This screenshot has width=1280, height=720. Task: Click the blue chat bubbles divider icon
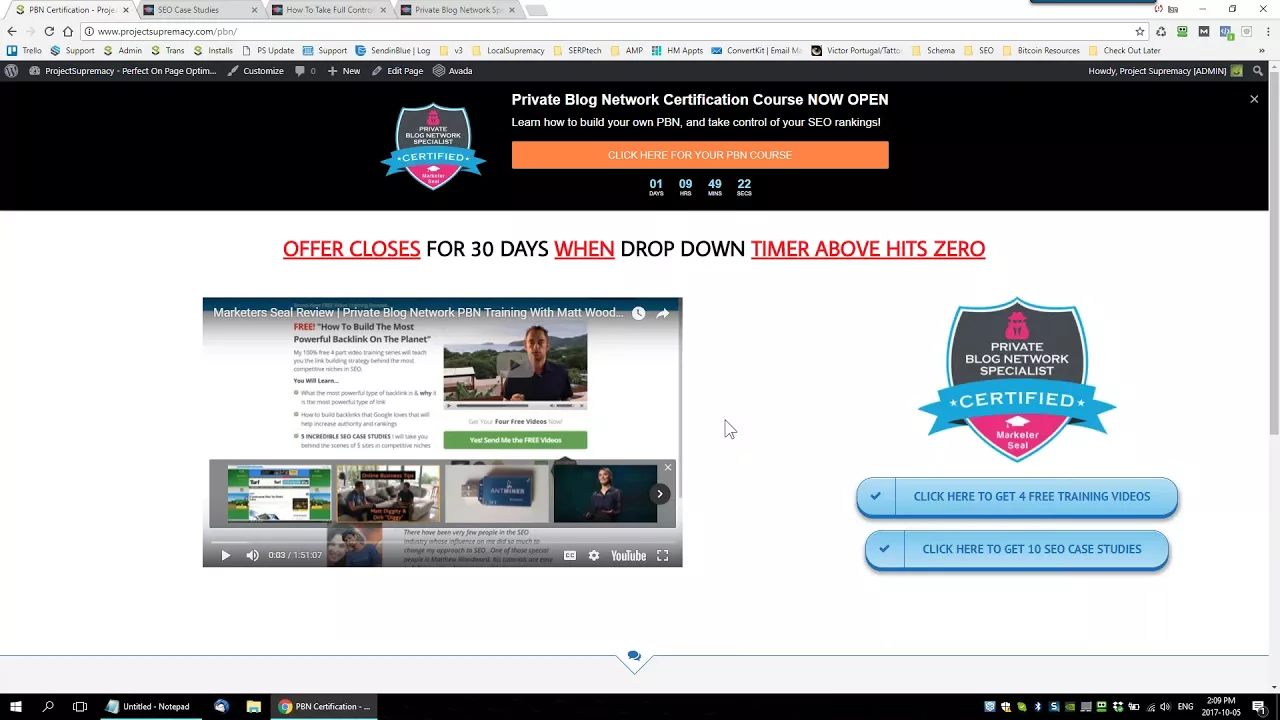pyautogui.click(x=634, y=657)
